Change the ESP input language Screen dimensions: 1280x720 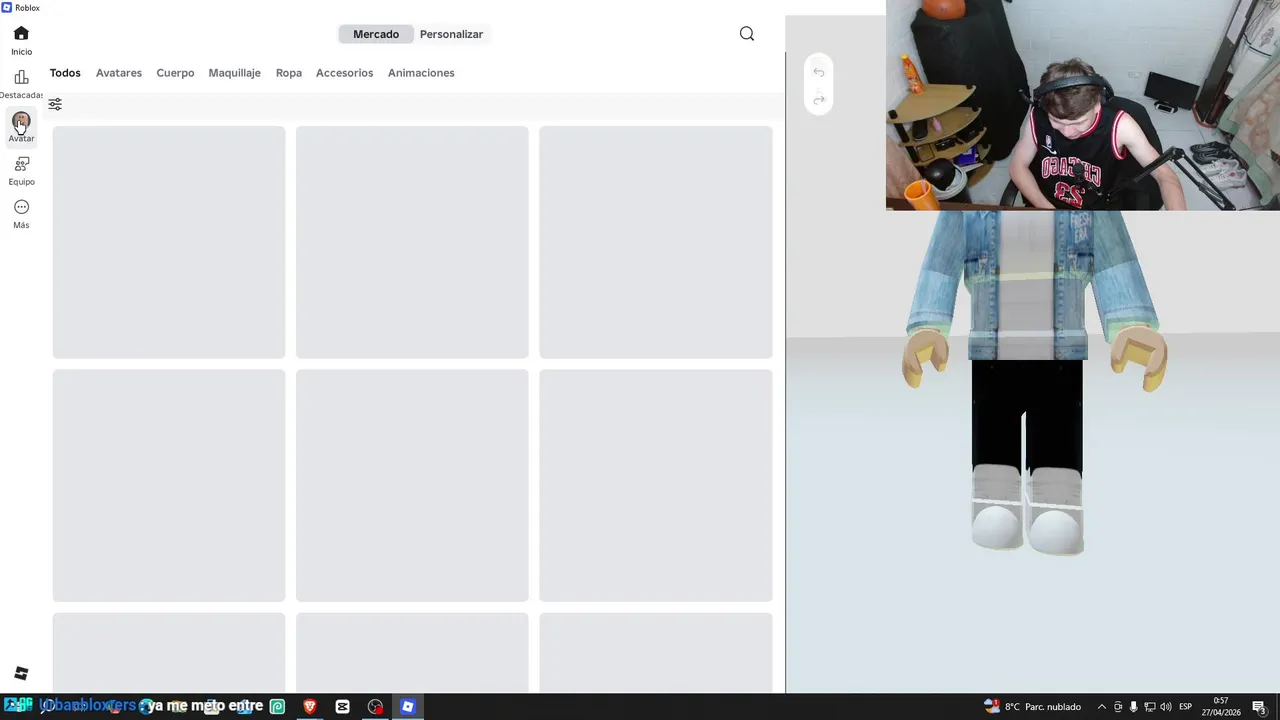tap(1186, 706)
